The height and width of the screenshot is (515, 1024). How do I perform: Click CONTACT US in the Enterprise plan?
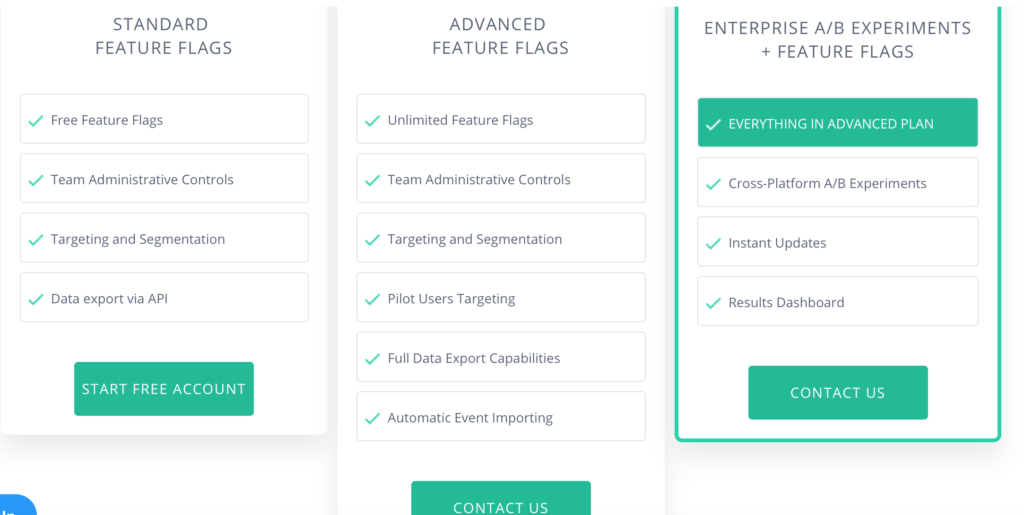click(x=837, y=393)
